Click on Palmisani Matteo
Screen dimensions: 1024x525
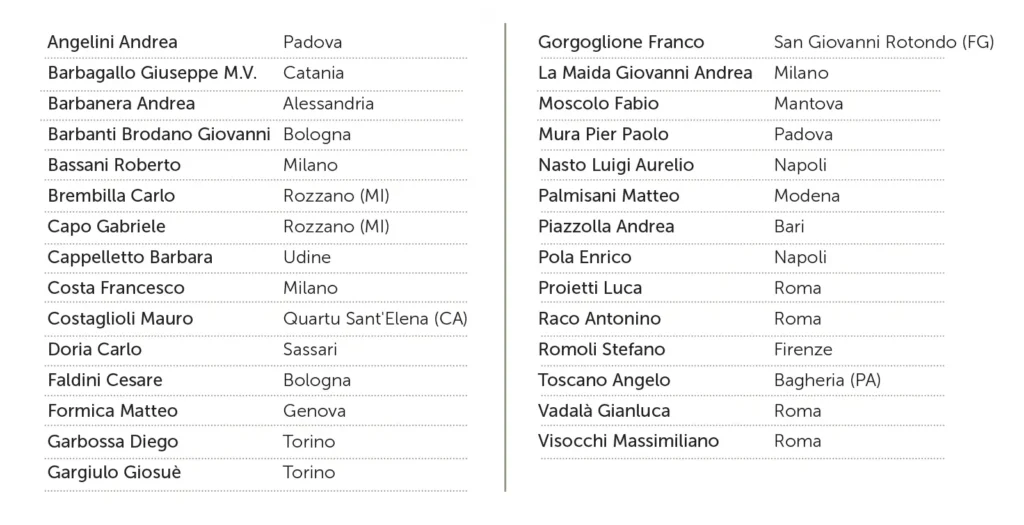pos(609,196)
